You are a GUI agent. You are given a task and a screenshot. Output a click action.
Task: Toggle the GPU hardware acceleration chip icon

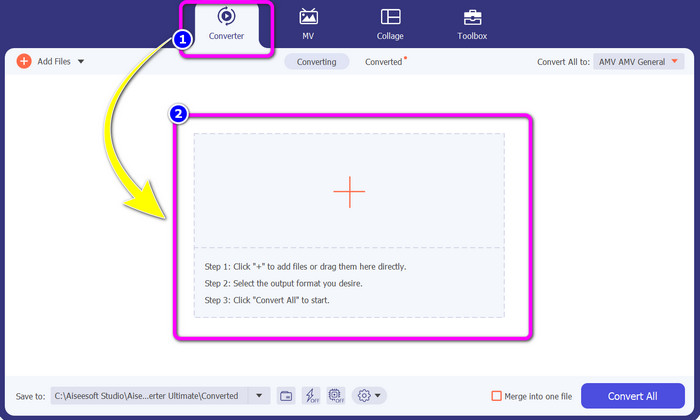point(336,396)
